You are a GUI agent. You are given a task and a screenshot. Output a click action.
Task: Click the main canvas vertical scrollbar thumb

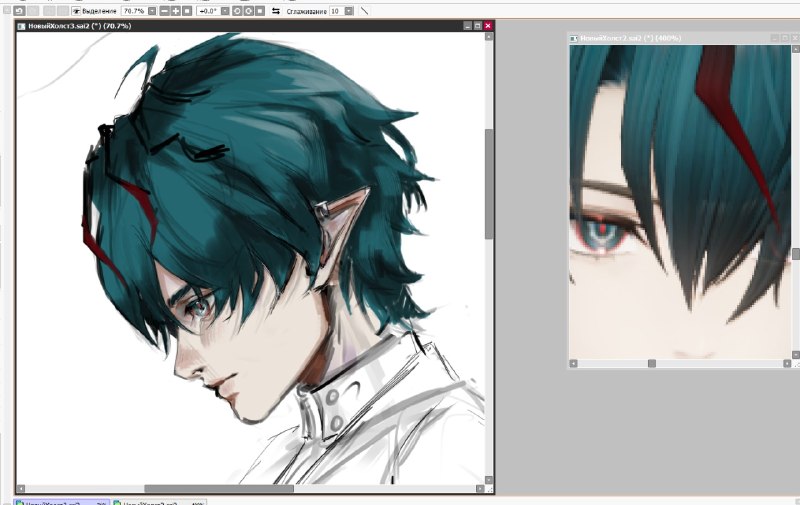click(489, 184)
